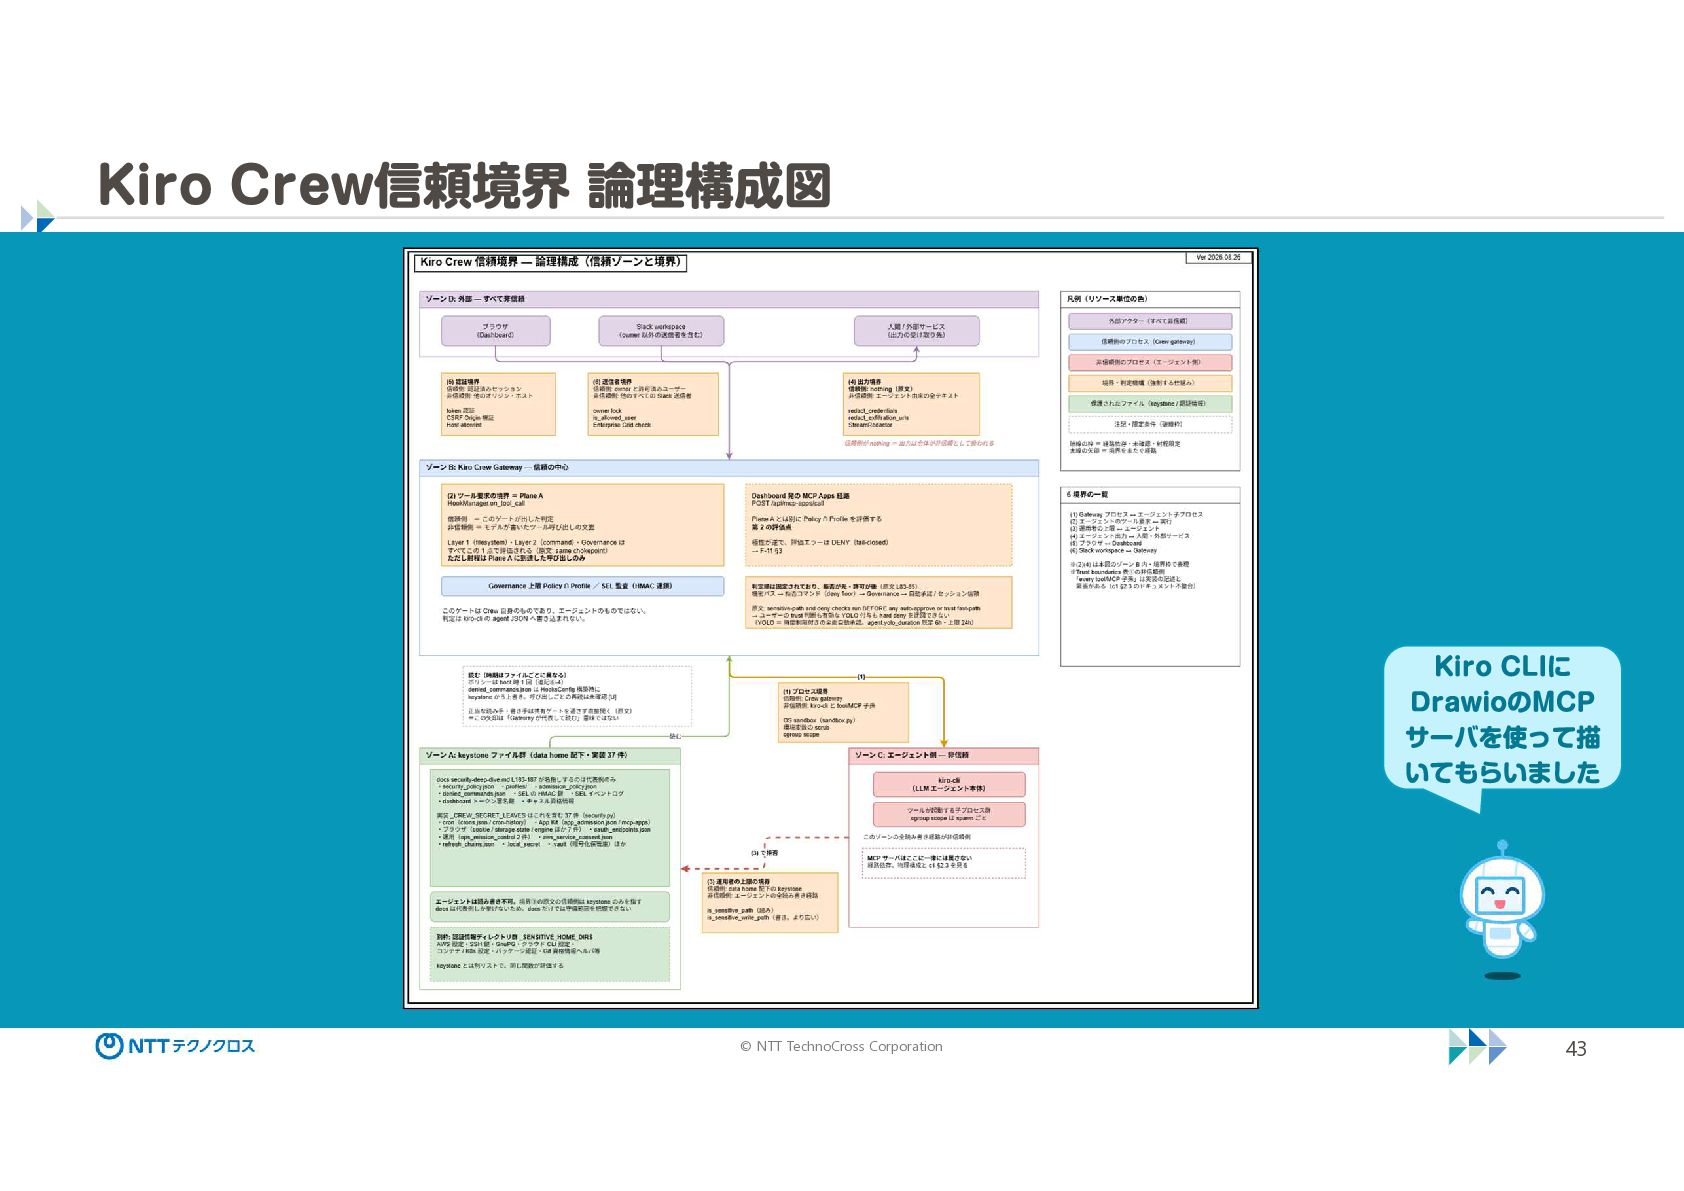Click the page number 43
This screenshot has width=1684, height=1191.
[1576, 1048]
